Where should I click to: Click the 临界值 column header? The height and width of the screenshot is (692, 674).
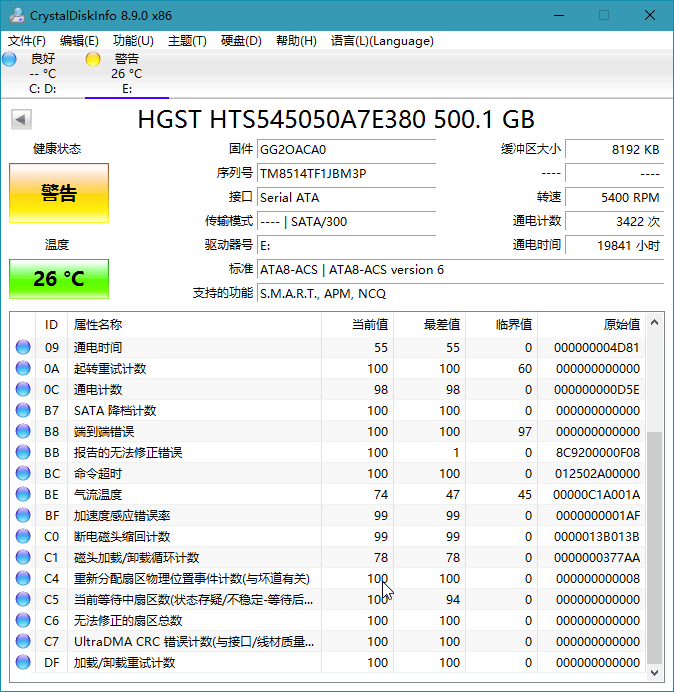[x=501, y=325]
